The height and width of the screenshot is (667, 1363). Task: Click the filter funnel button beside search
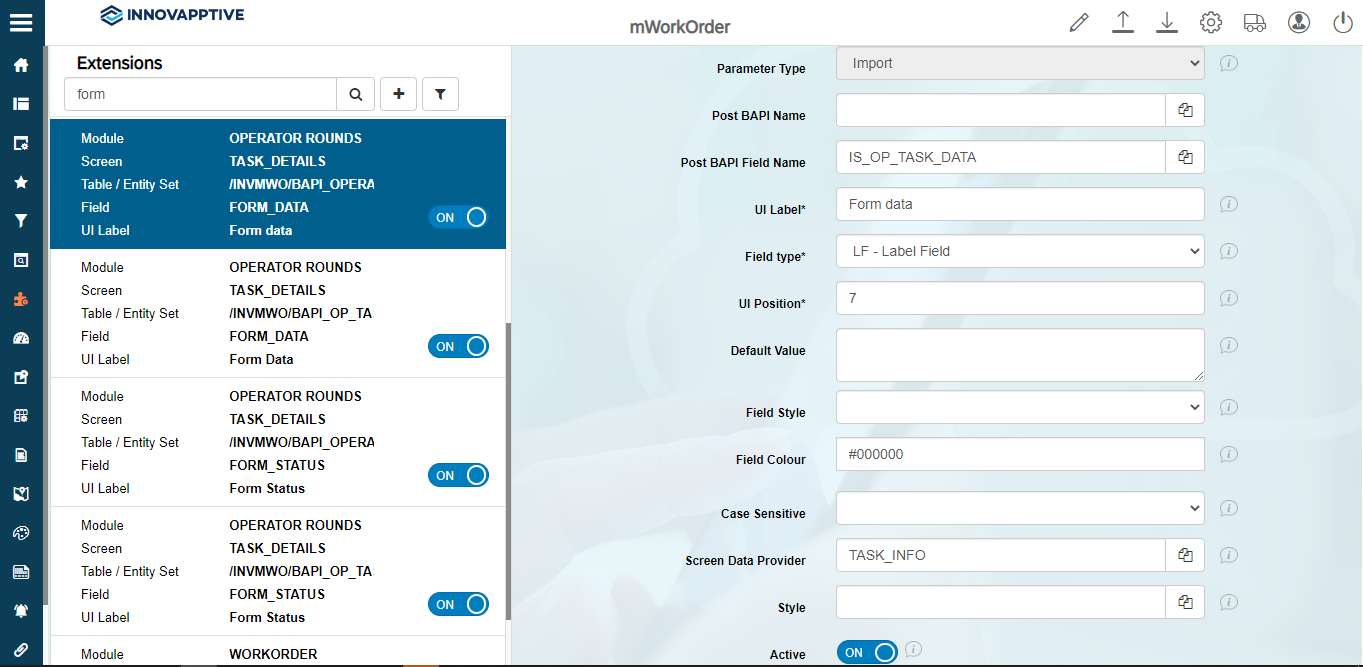pyautogui.click(x=440, y=94)
